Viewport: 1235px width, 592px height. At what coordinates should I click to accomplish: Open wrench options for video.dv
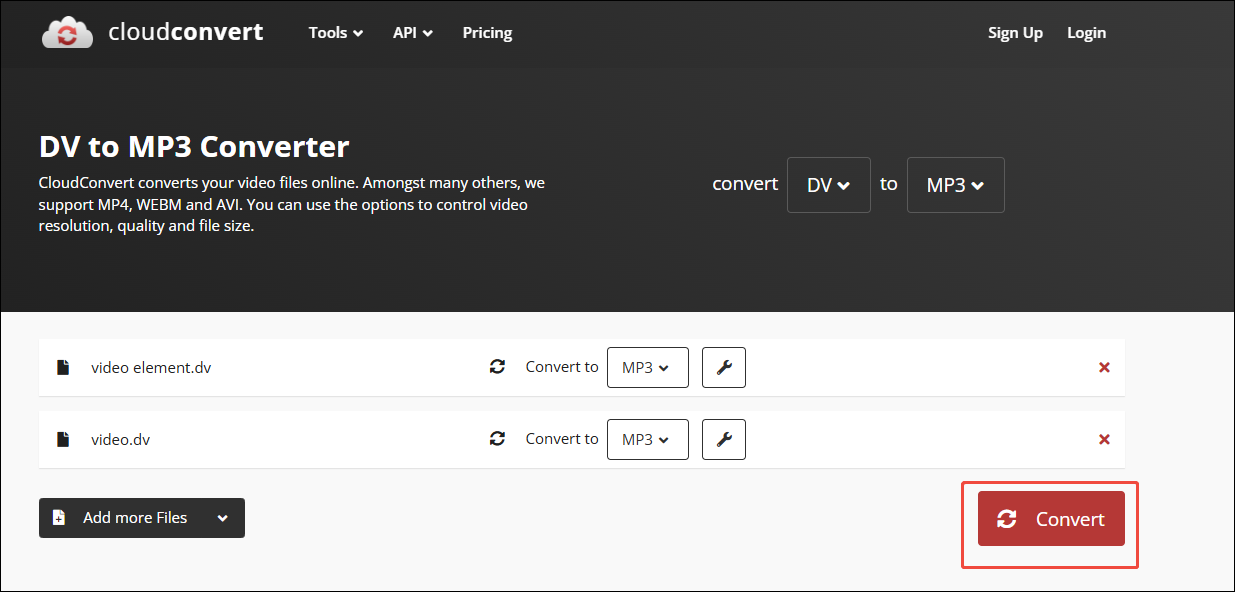pyautogui.click(x=724, y=439)
